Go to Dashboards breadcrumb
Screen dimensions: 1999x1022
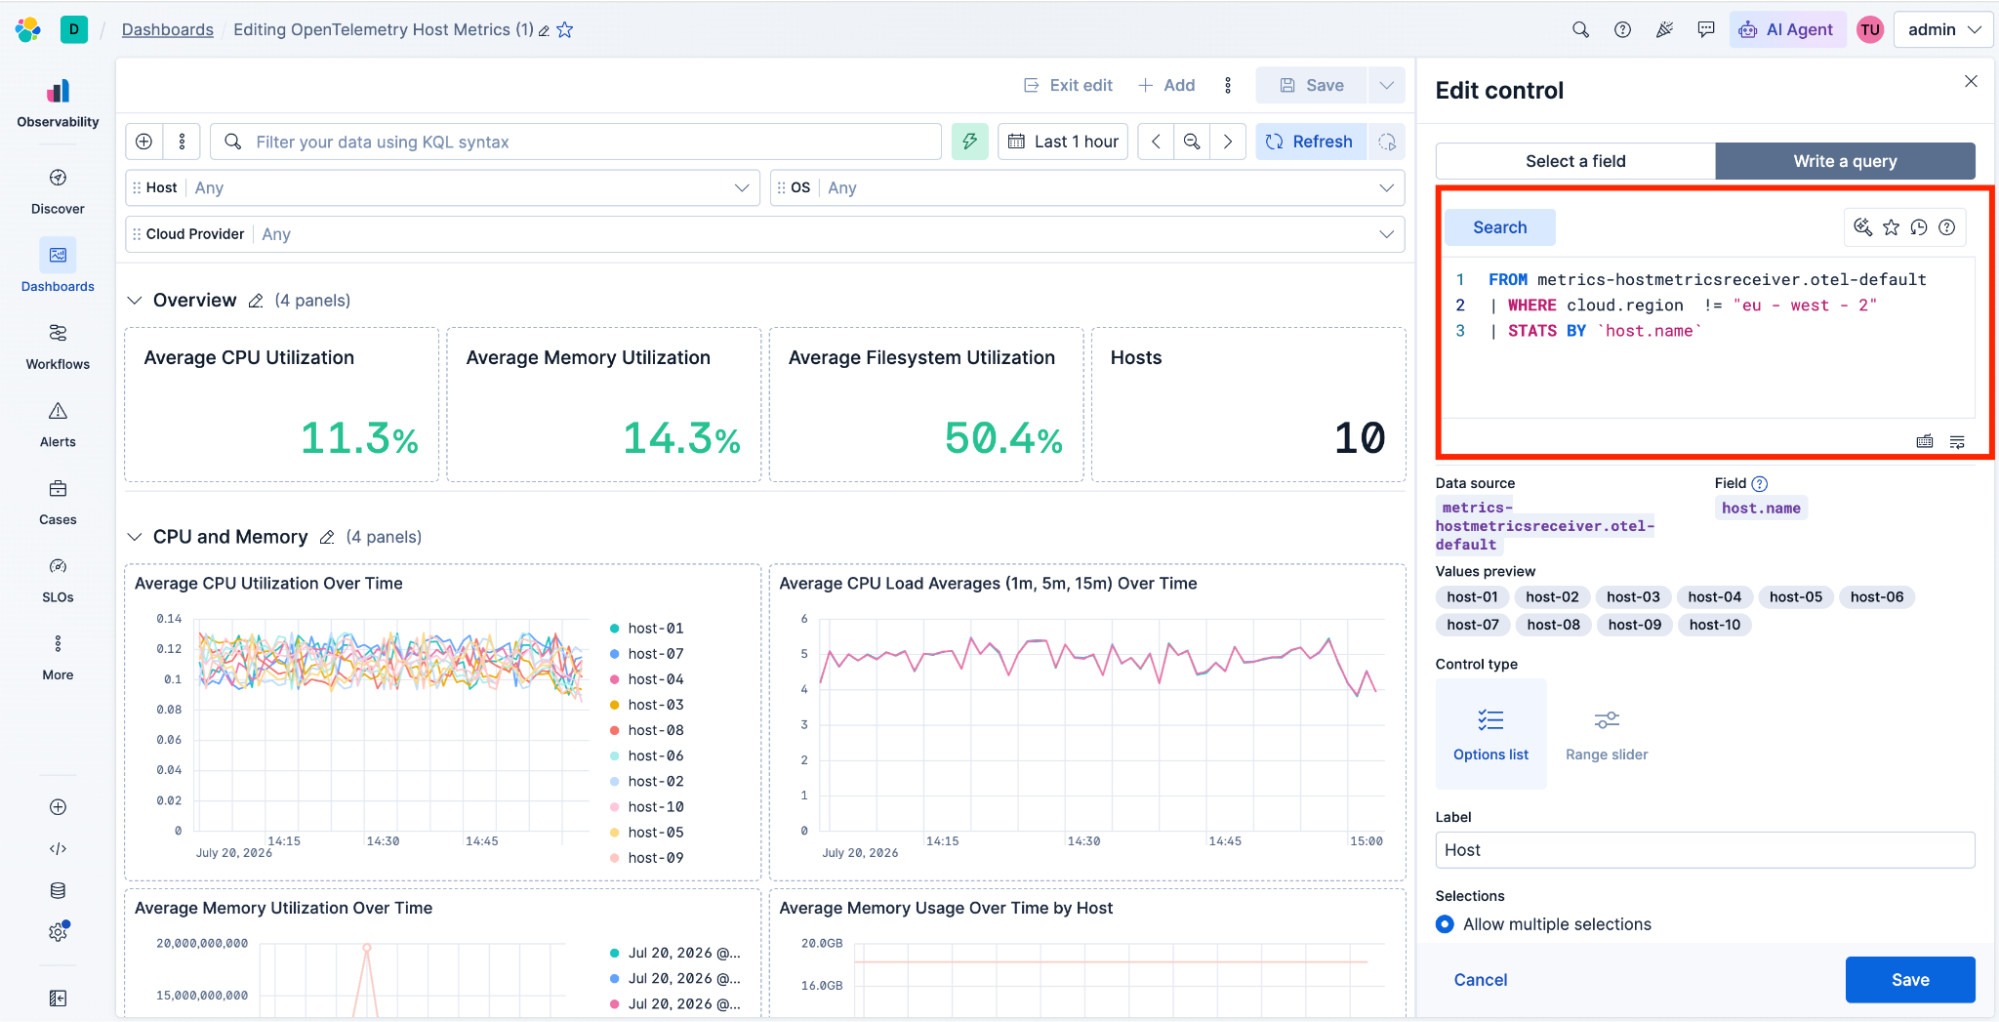point(167,30)
